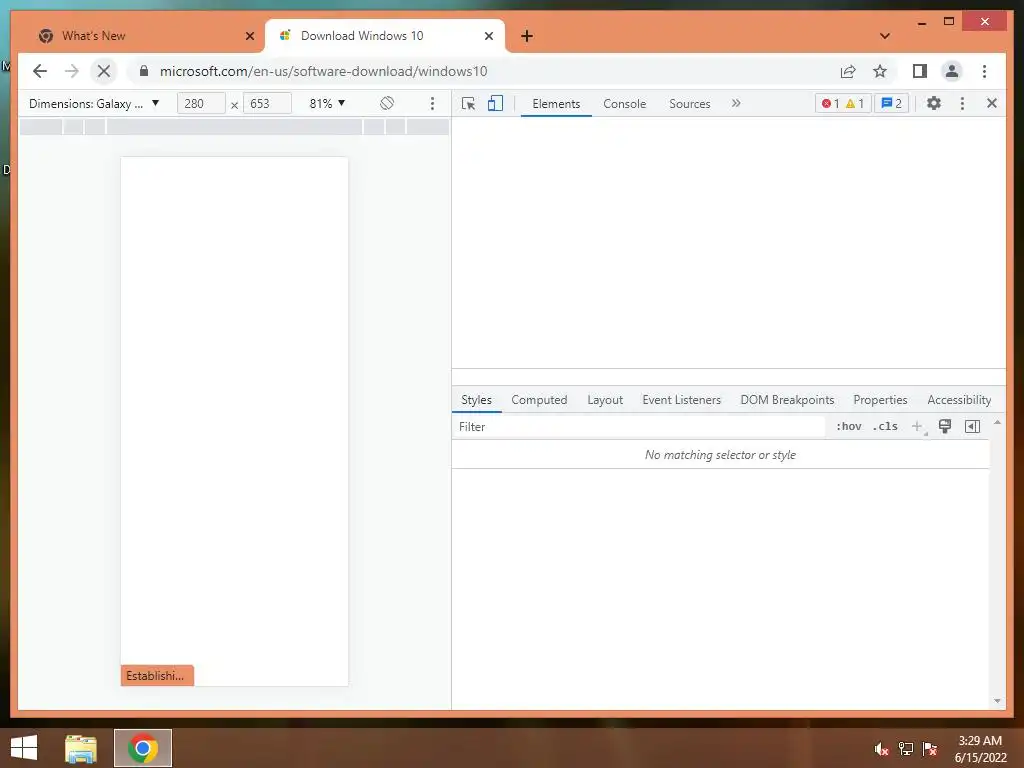
Task: Click the forward navigation arrow
Action: [x=72, y=71]
